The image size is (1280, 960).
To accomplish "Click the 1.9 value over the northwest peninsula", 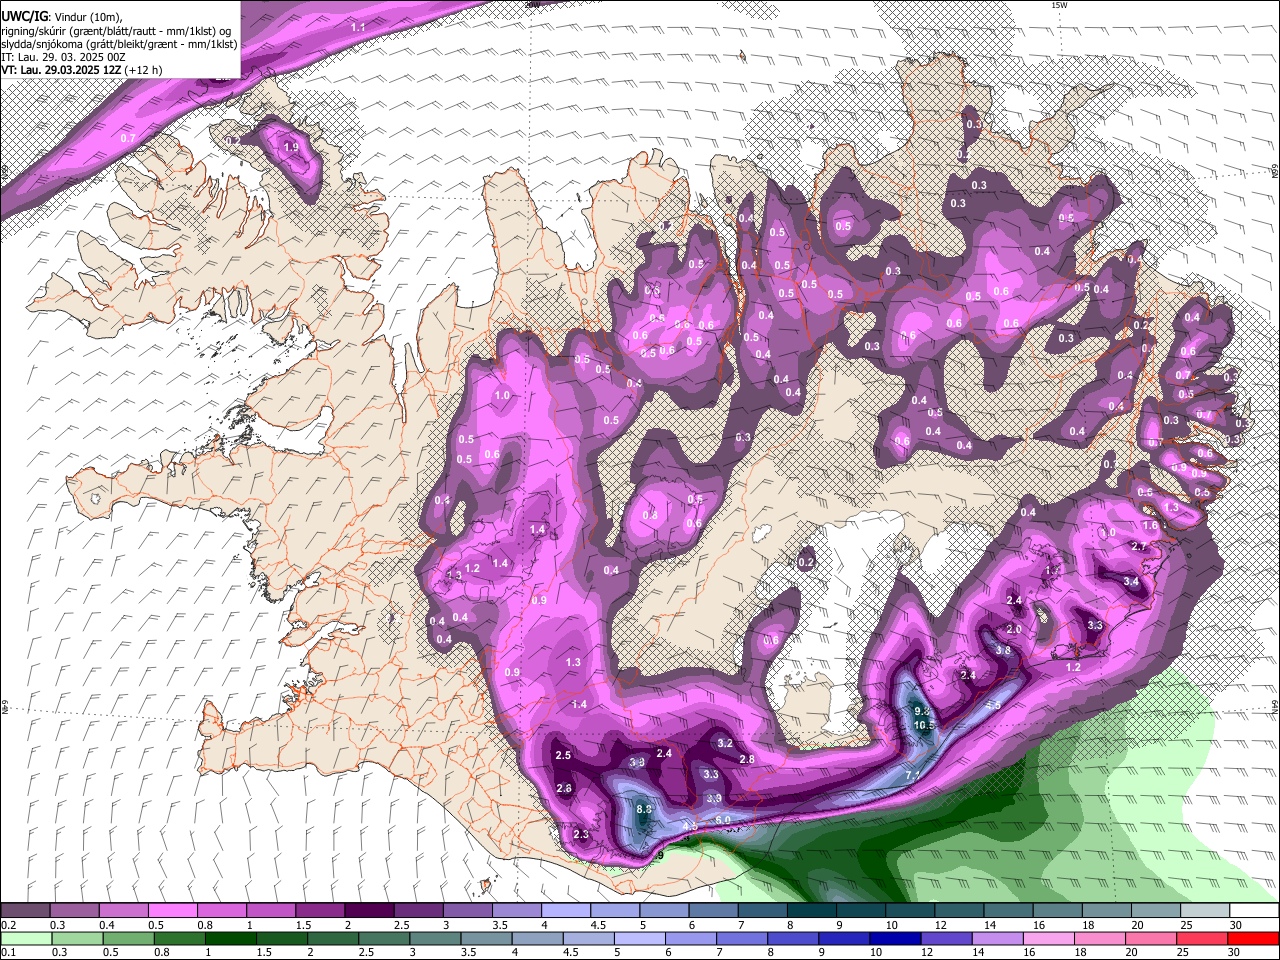I will 291,147.
